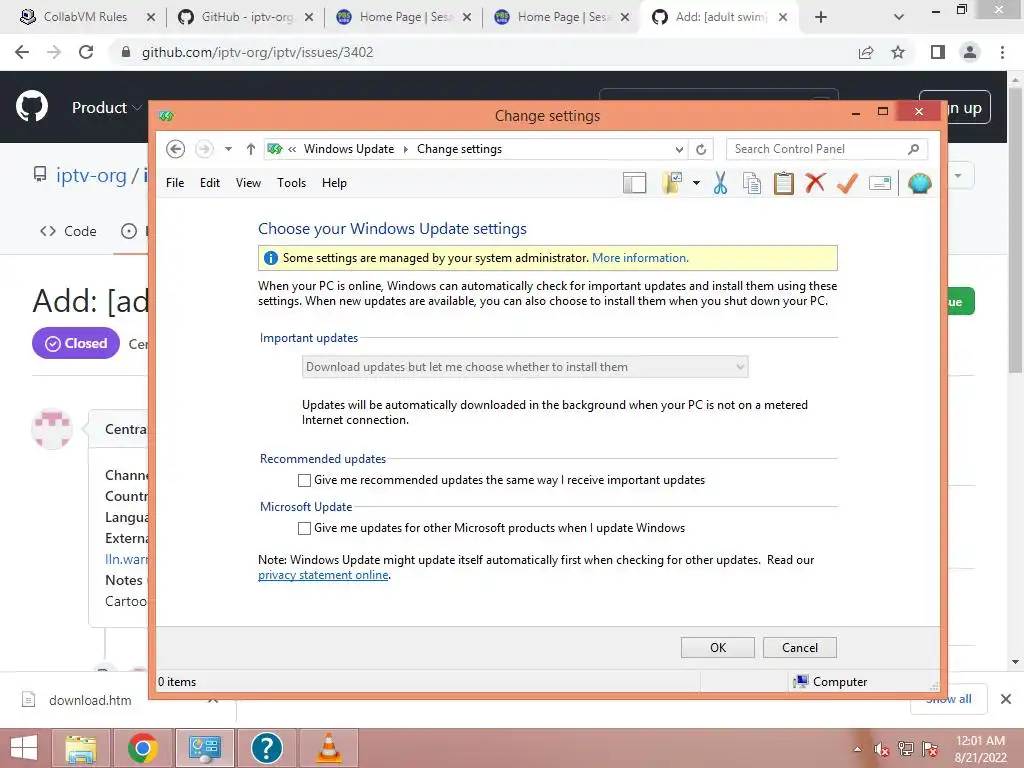Screen dimensions: 1024x768
Task: Open the Edit menu
Action: point(210,183)
